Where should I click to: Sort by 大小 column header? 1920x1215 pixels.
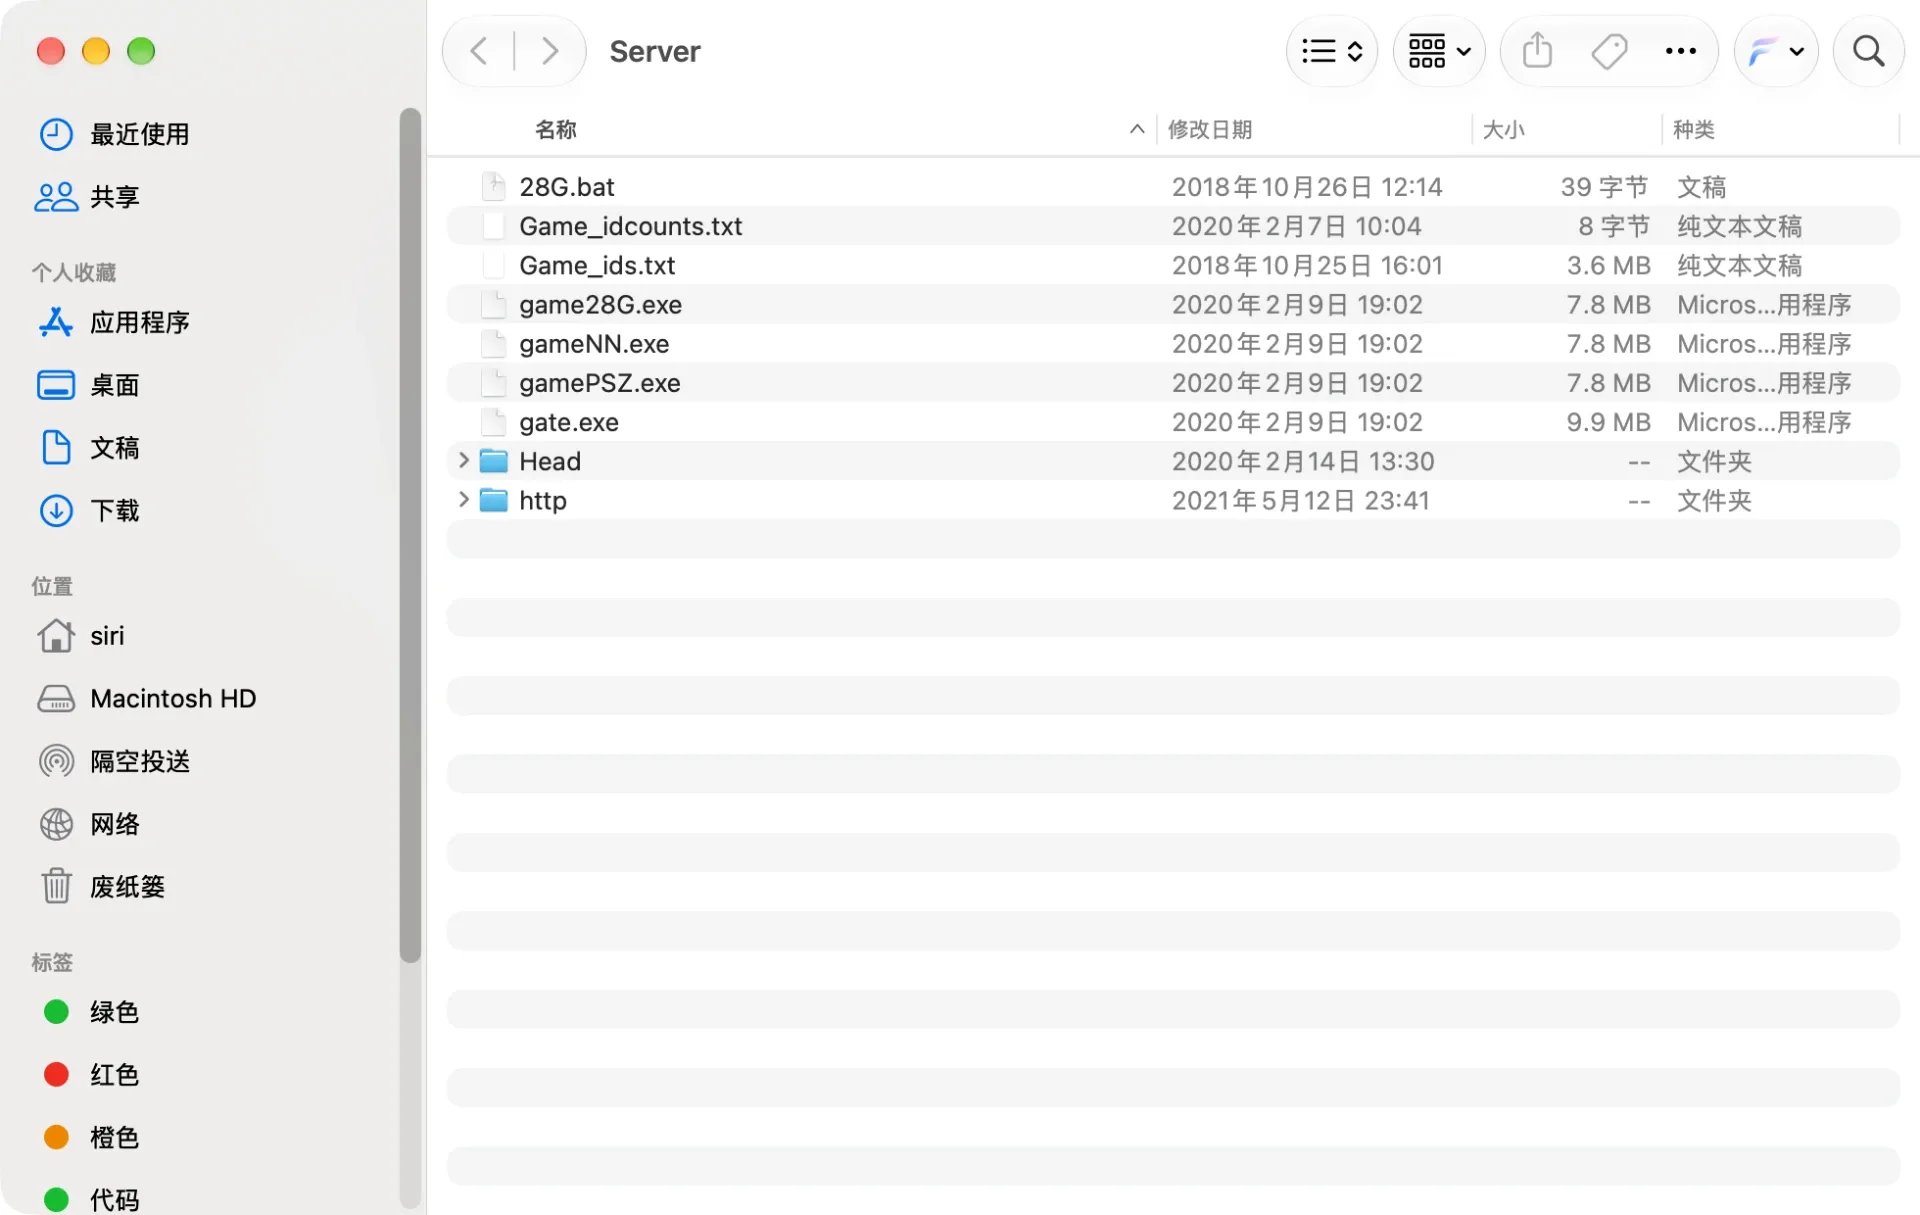click(x=1503, y=129)
